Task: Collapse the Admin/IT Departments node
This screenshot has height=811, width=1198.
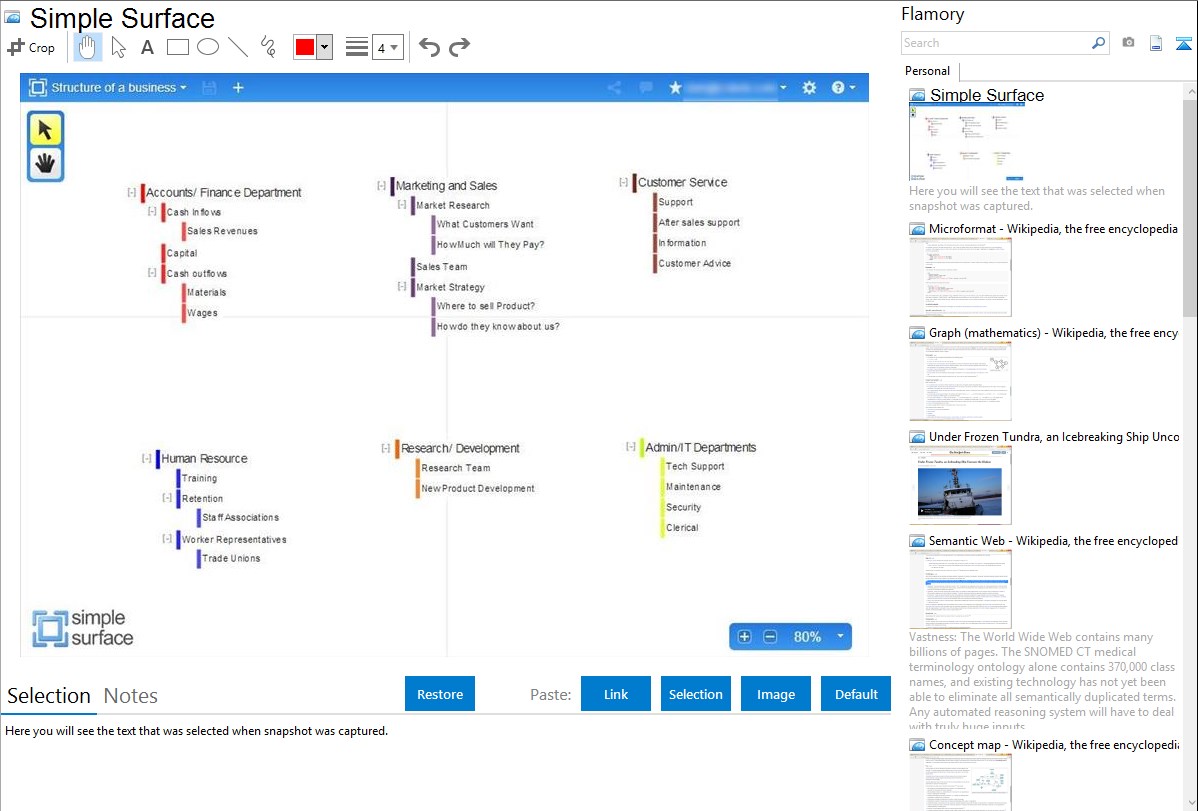Action: 630,446
